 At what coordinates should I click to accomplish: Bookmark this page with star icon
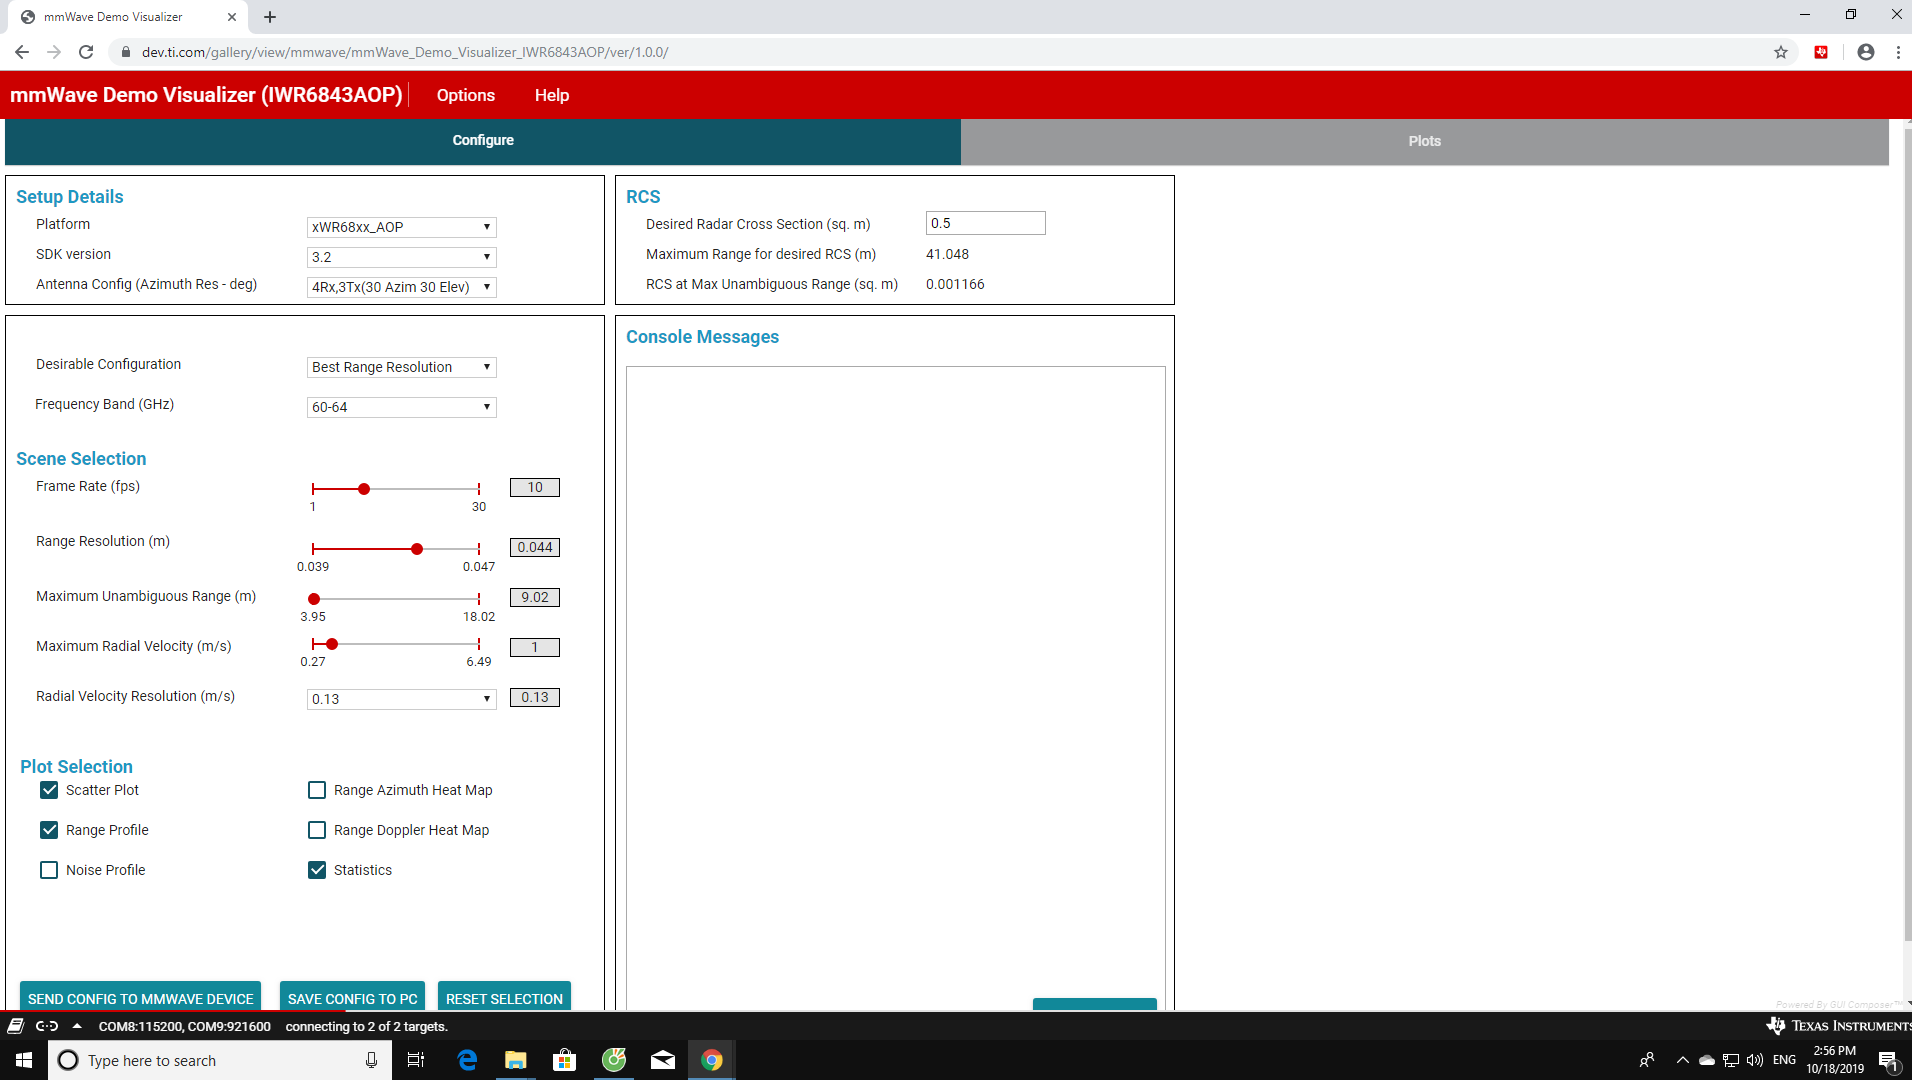[x=1781, y=52]
